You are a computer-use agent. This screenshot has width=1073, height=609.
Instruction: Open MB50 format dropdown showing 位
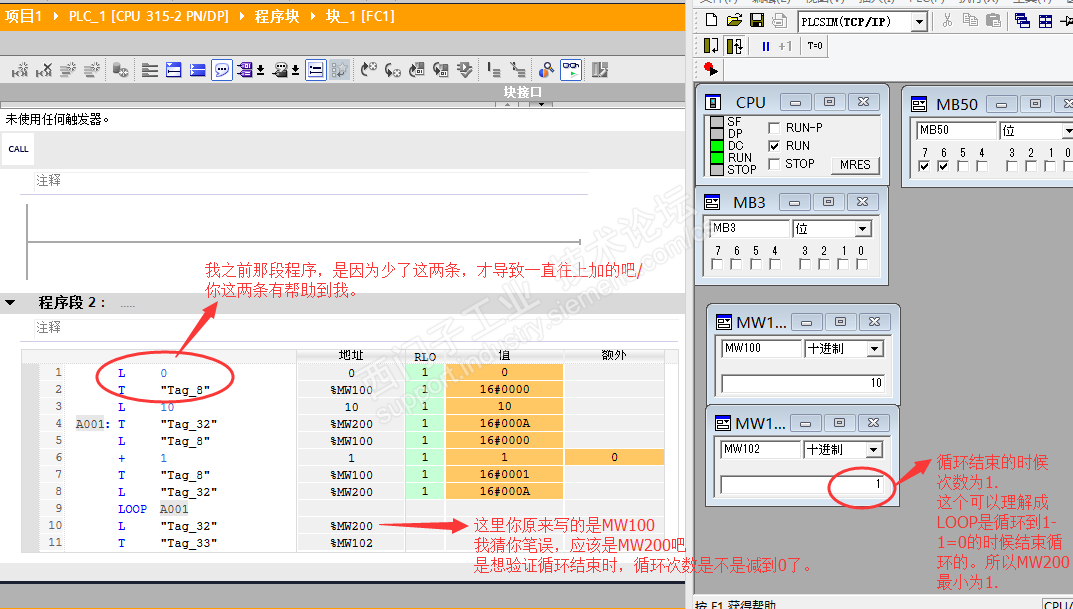[x=1068, y=131]
